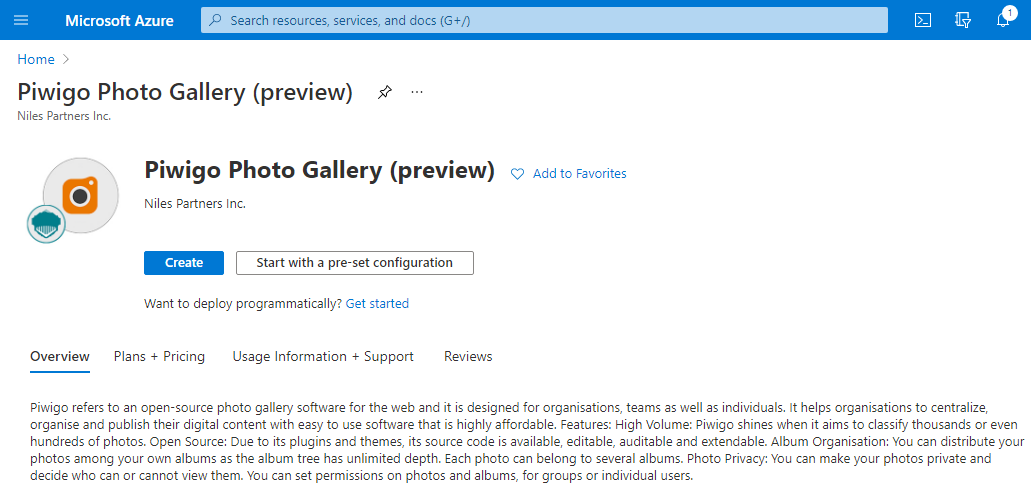Viewport: 1031px width, 489px height.
Task: Click the Piwigo camera logo
Action: click(81, 196)
